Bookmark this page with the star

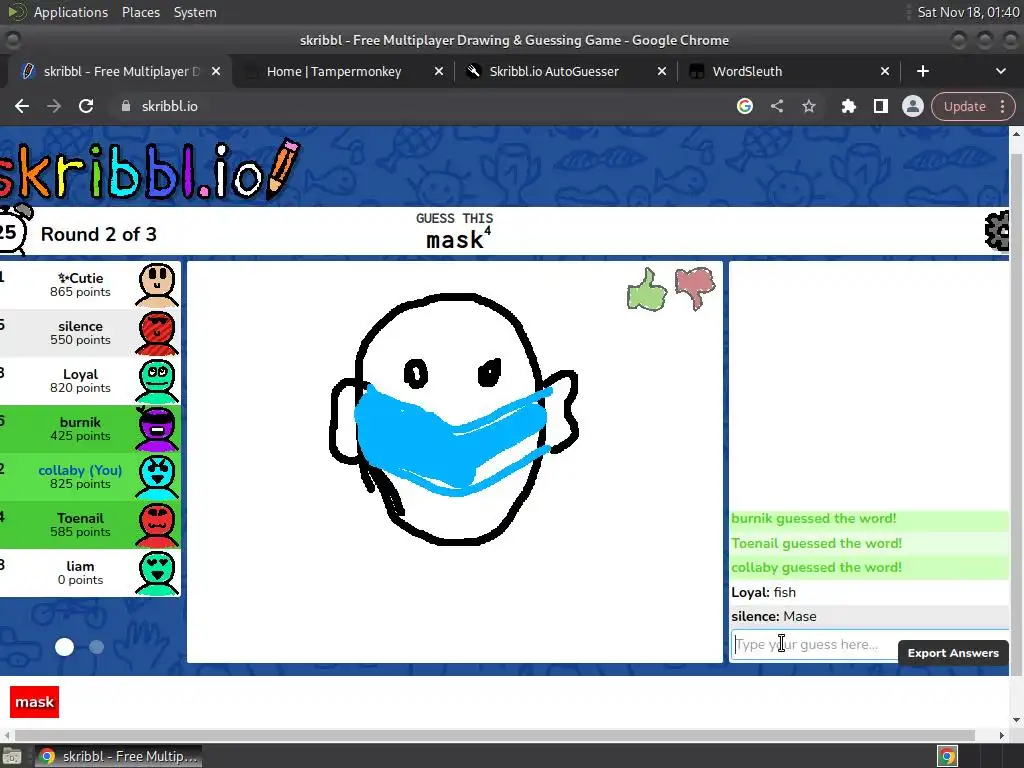808,106
